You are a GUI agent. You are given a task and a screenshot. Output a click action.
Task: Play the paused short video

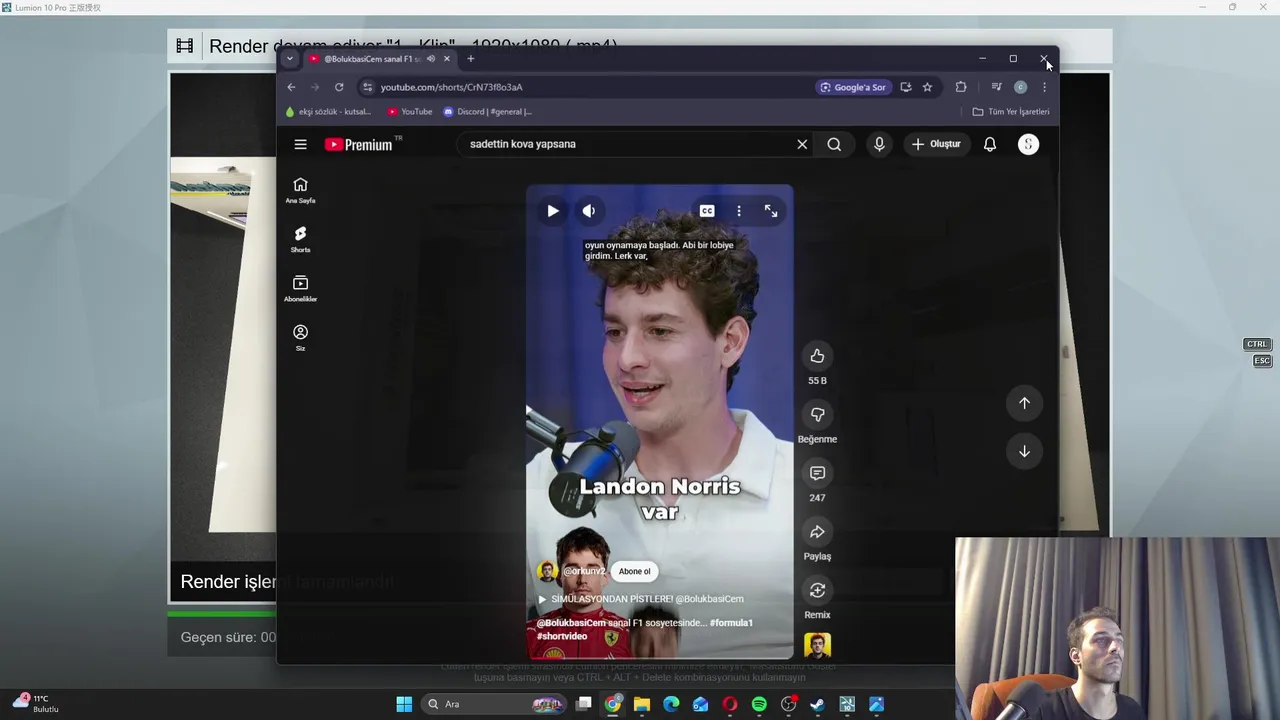[x=553, y=211]
